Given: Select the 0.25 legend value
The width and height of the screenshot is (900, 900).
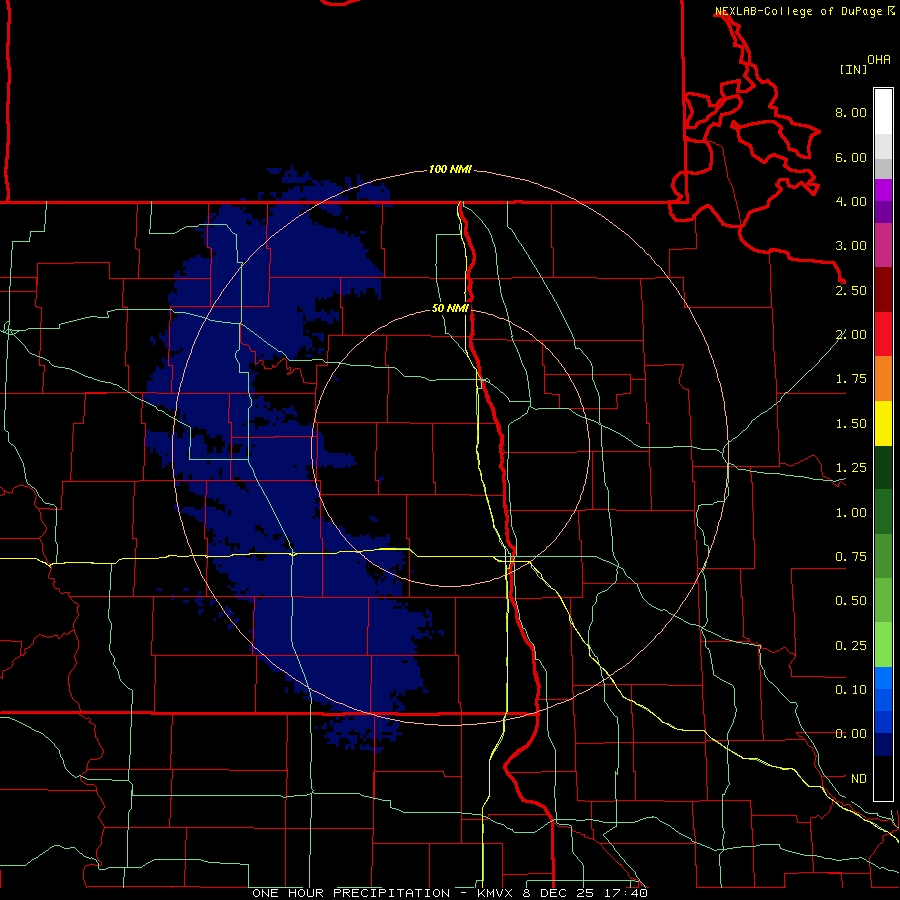Looking at the screenshot, I should point(851,646).
